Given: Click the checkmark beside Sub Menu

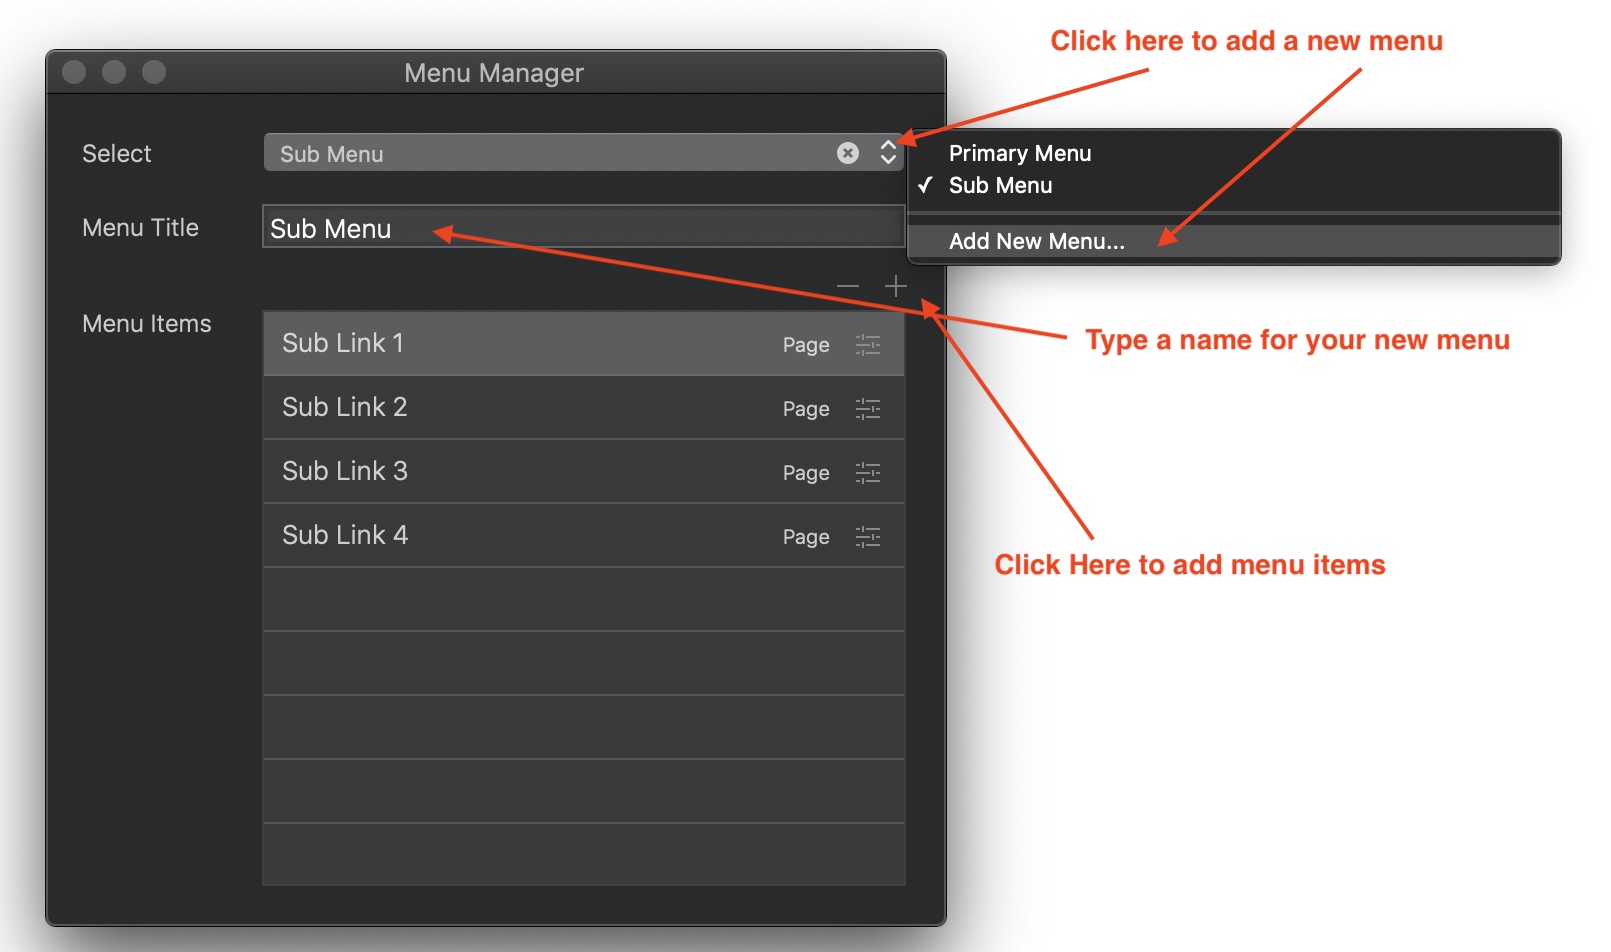Looking at the screenshot, I should click(x=928, y=185).
